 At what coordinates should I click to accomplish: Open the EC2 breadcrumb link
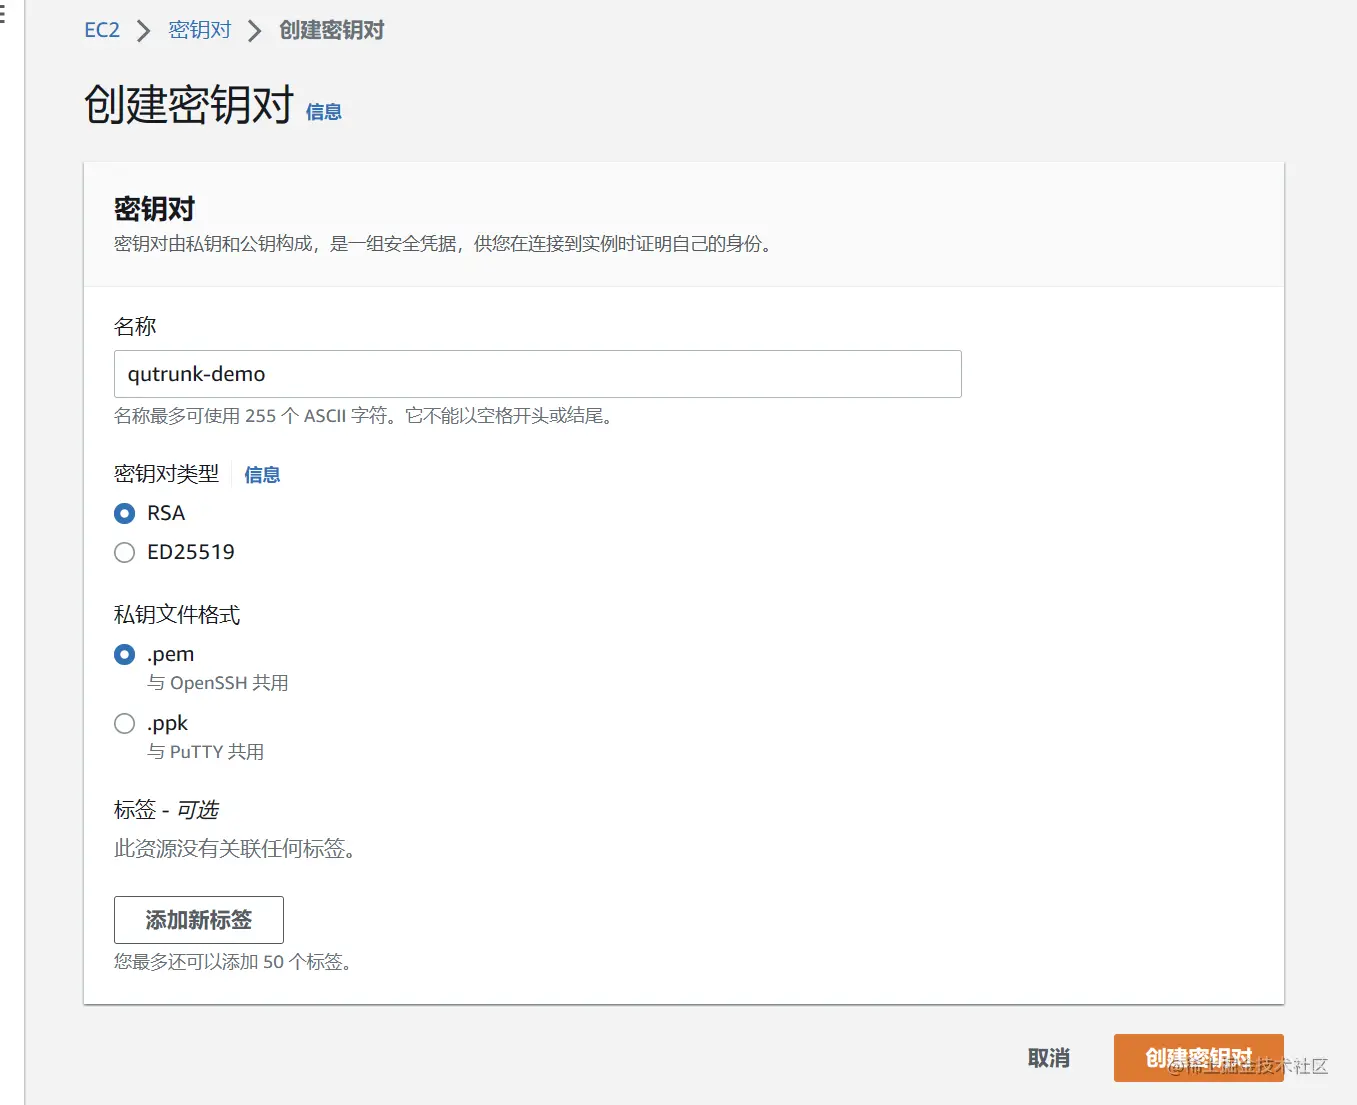tap(101, 30)
